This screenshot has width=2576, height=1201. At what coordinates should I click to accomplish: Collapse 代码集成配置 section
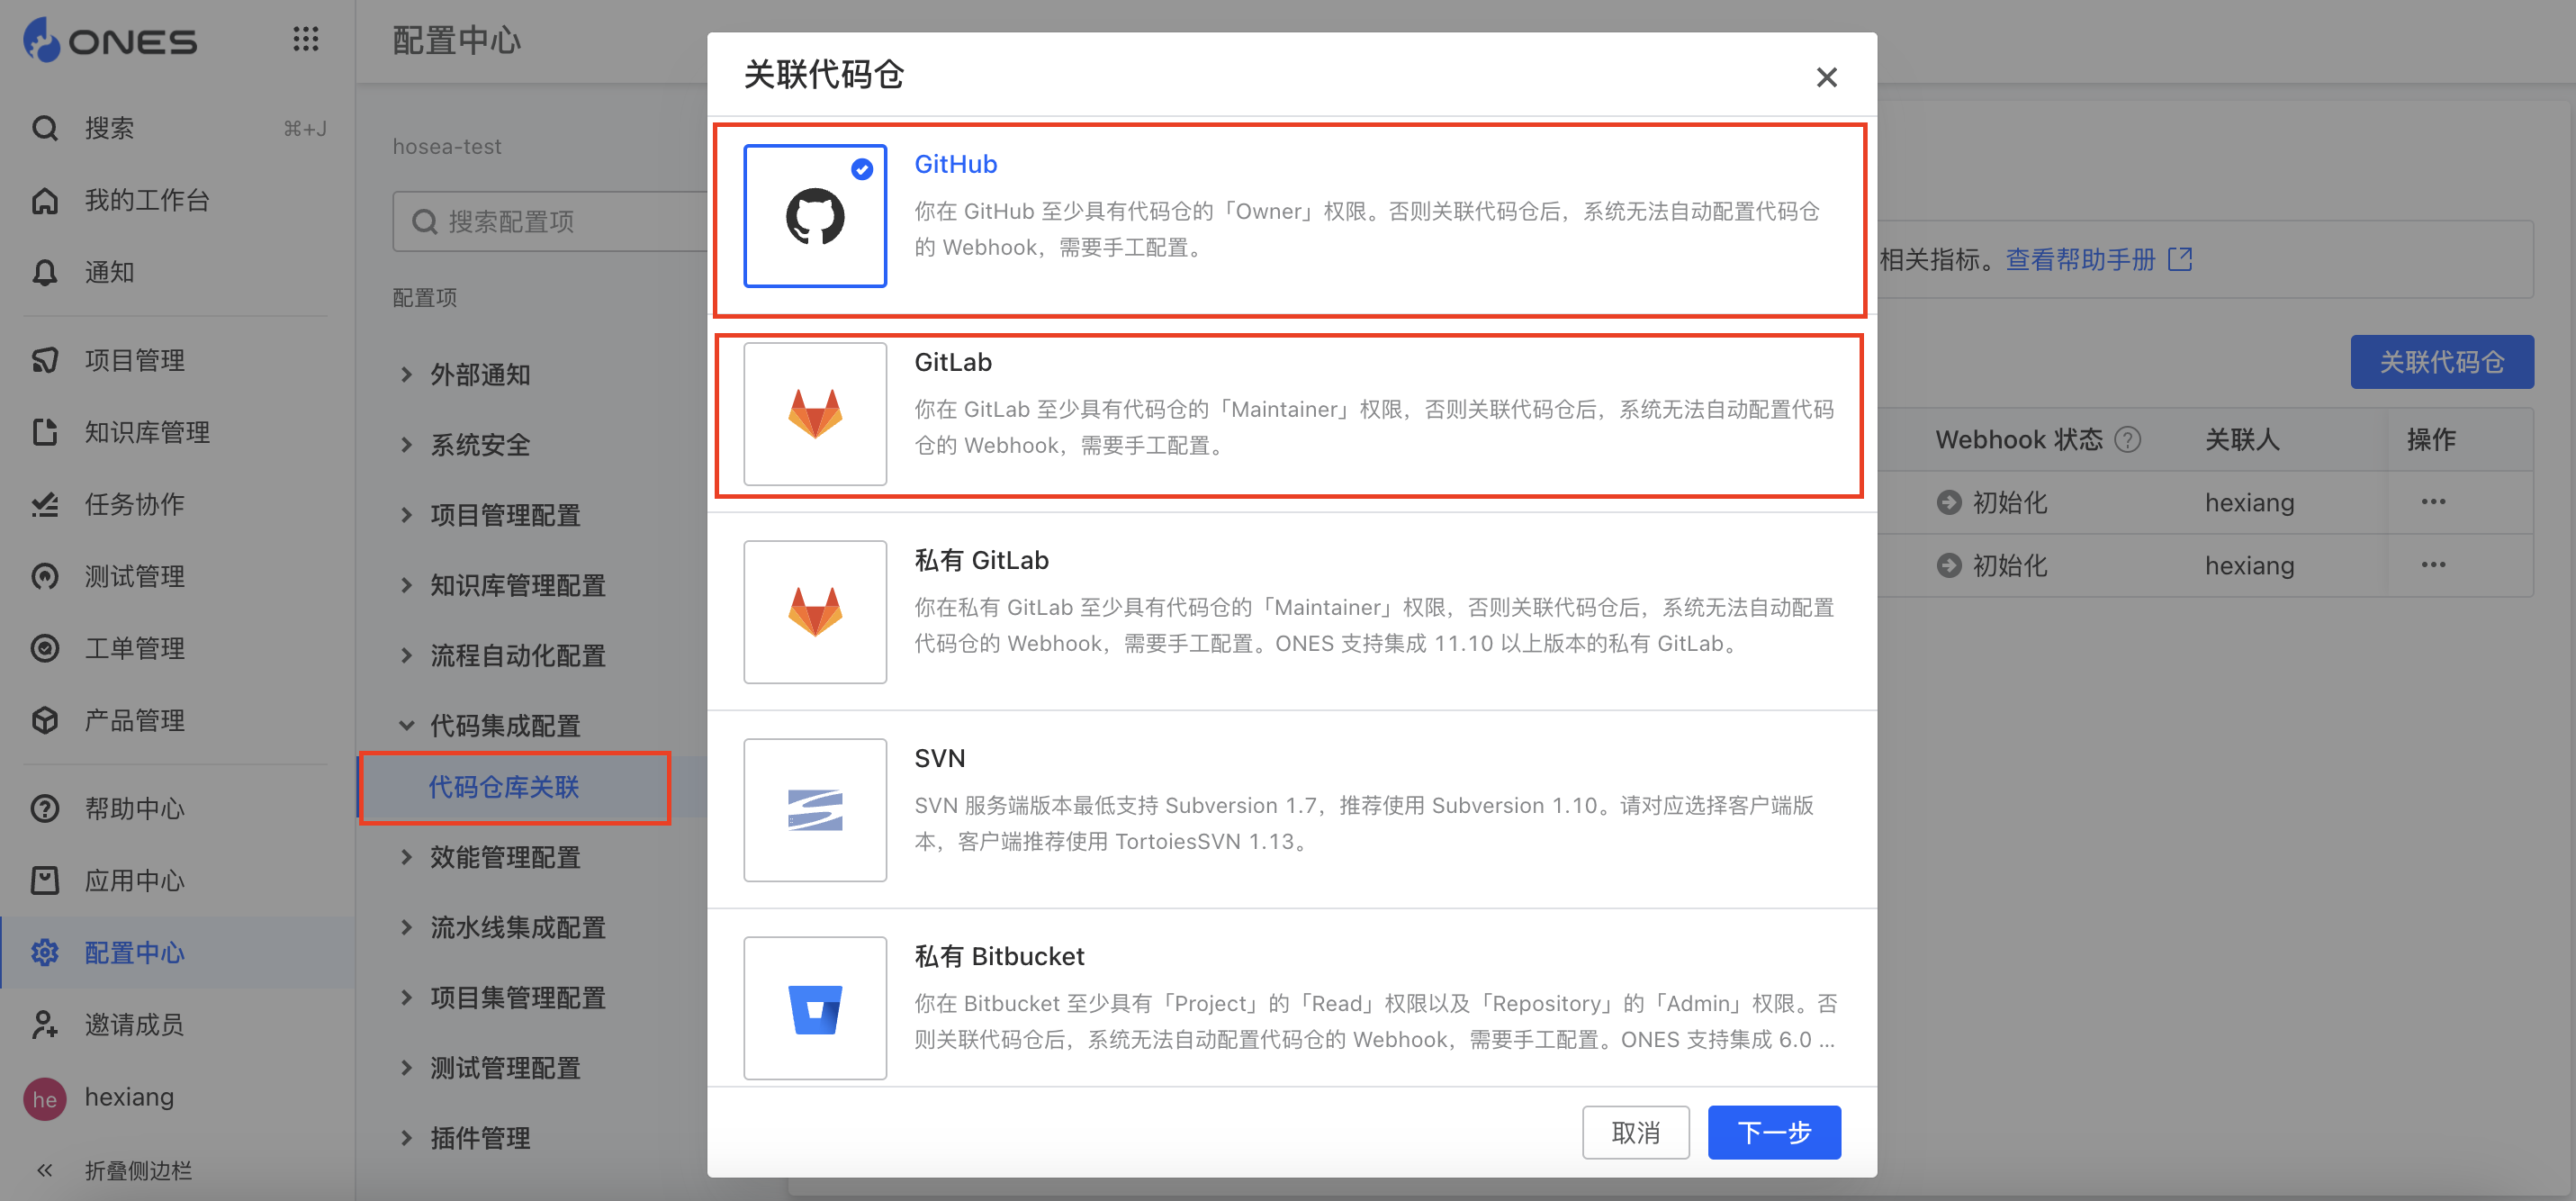point(406,725)
